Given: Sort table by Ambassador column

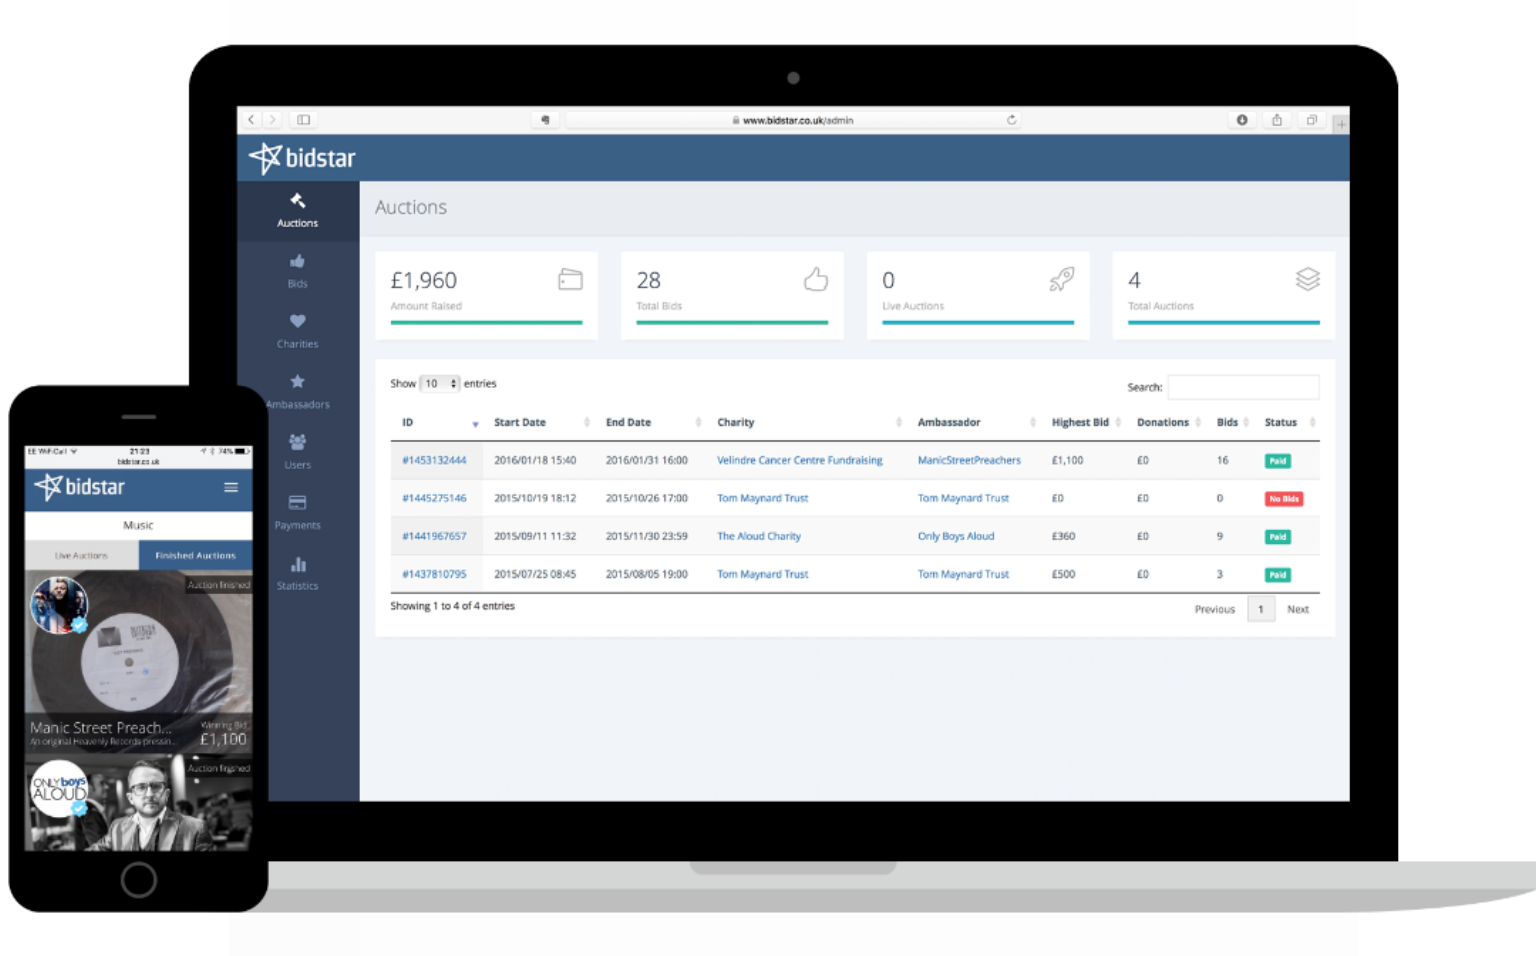Looking at the screenshot, I should click(x=975, y=423).
